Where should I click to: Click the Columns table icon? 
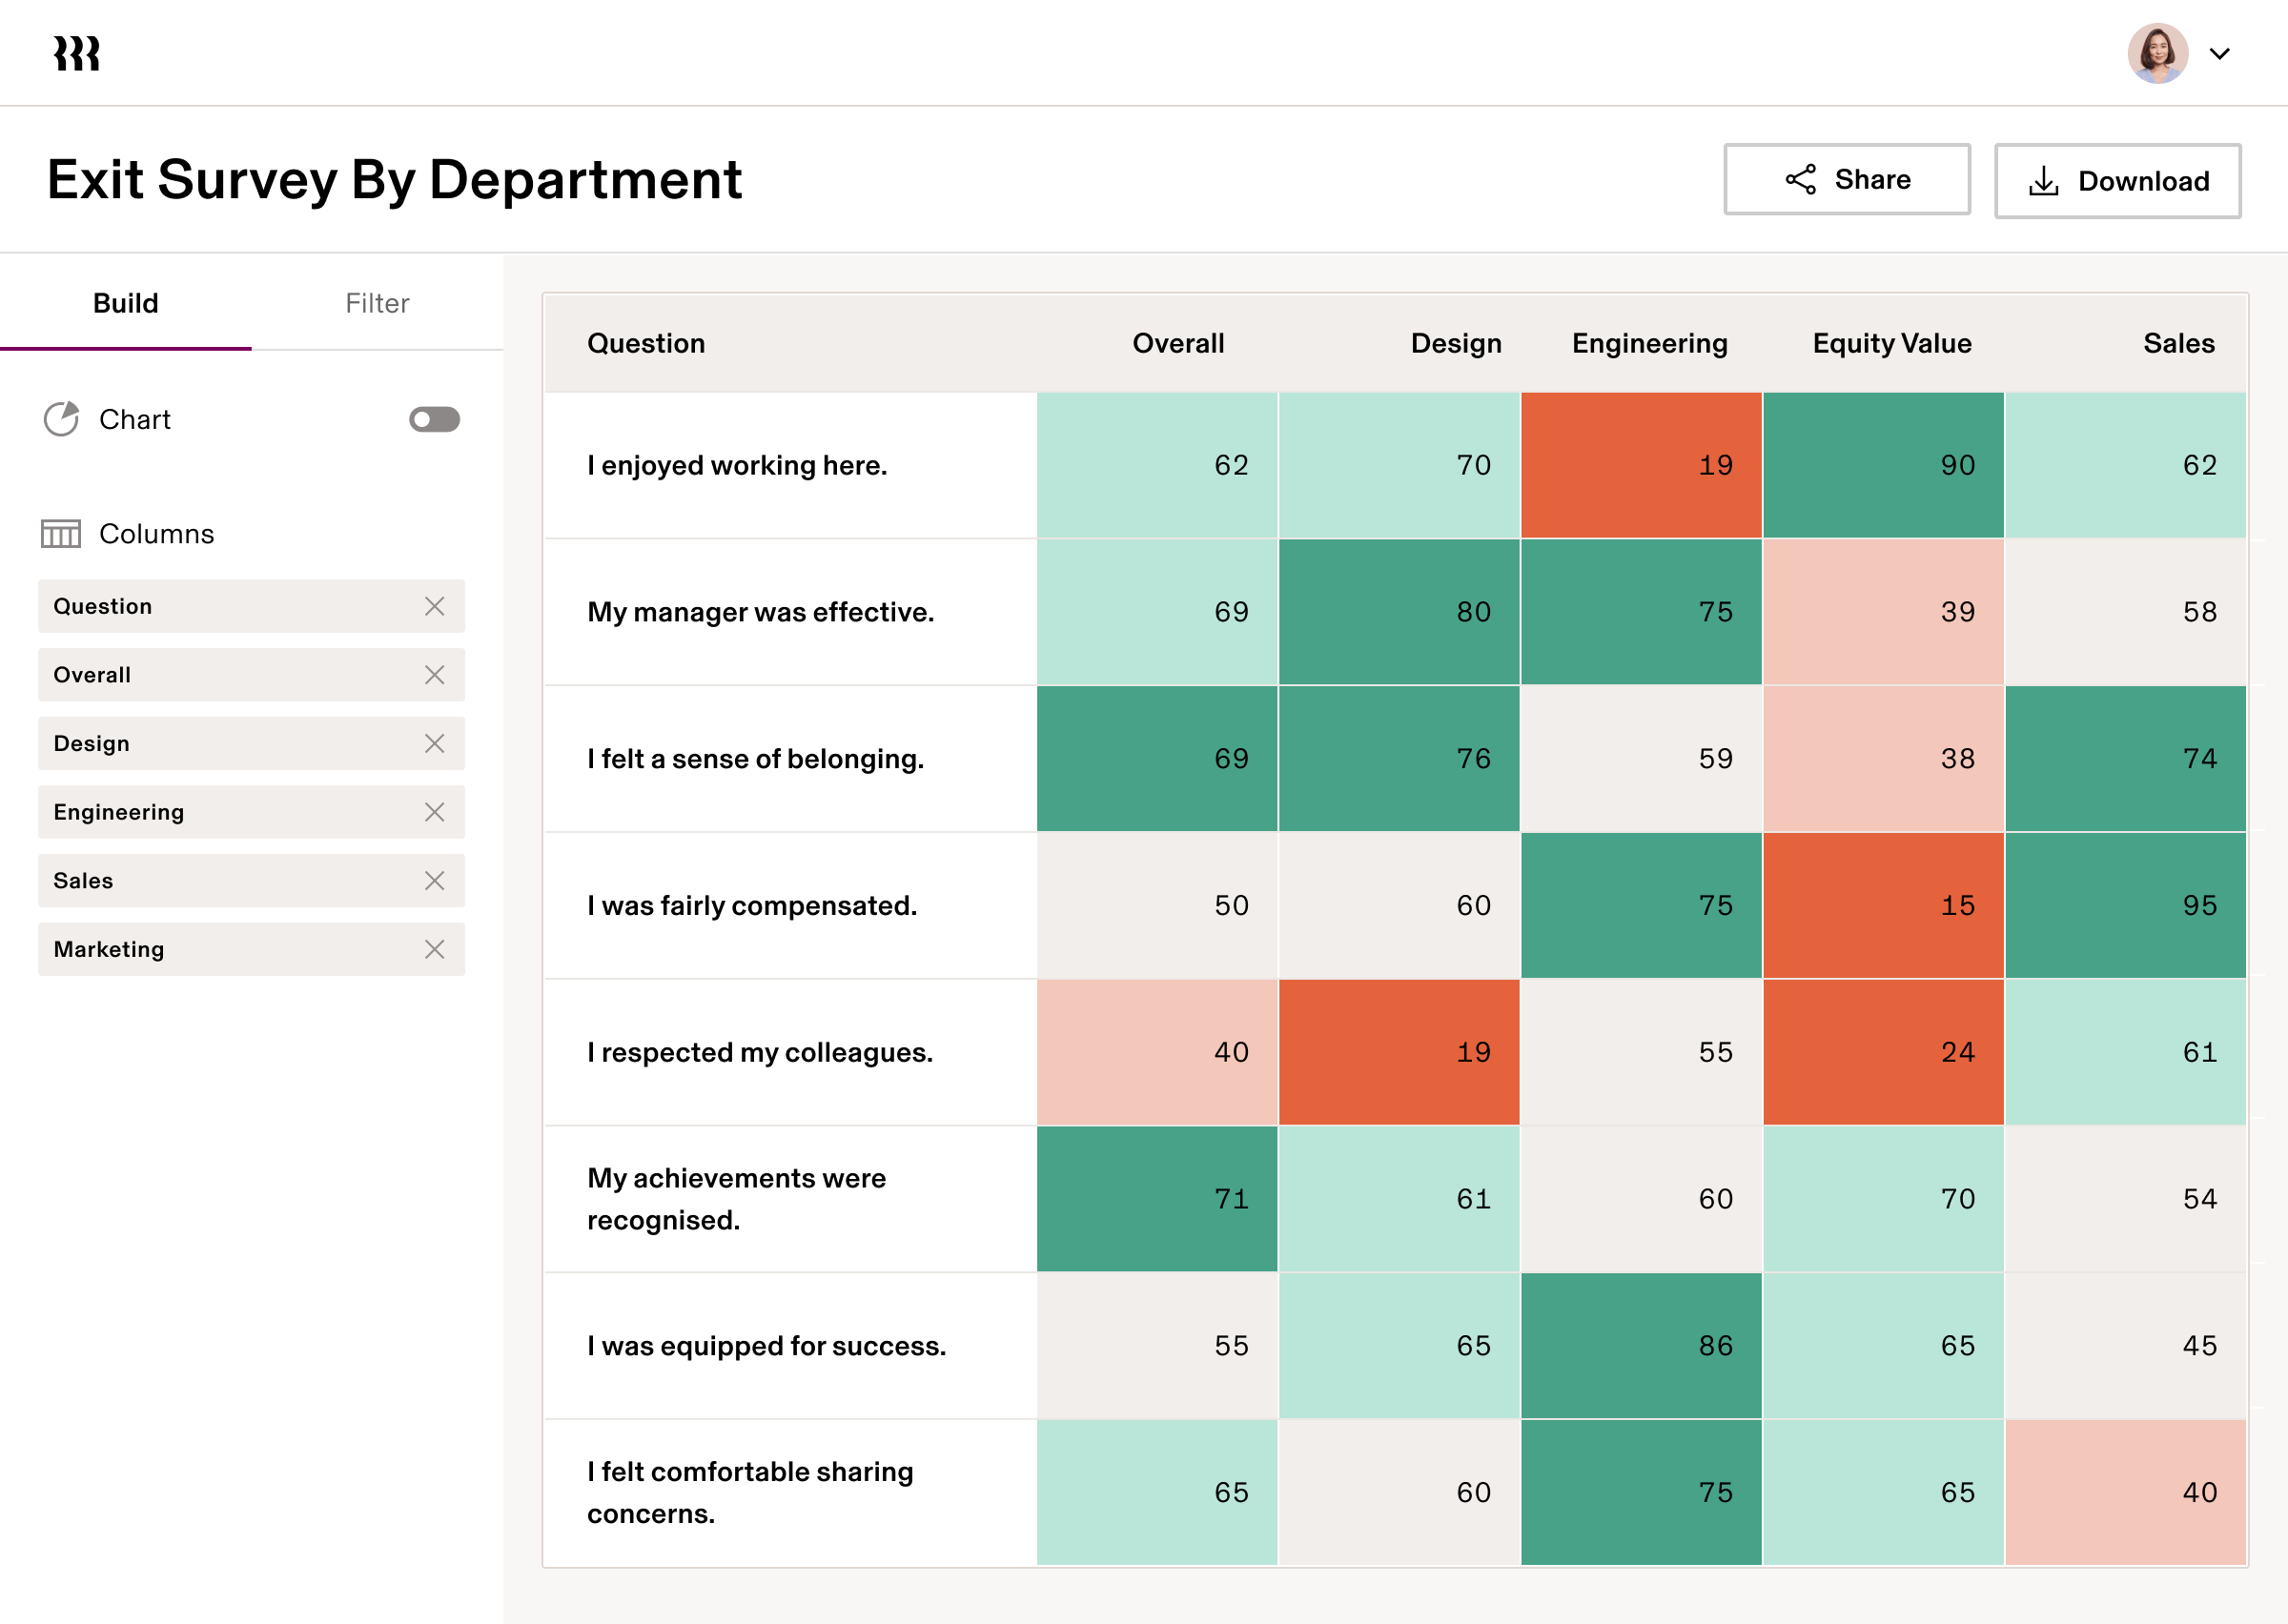[x=59, y=534]
